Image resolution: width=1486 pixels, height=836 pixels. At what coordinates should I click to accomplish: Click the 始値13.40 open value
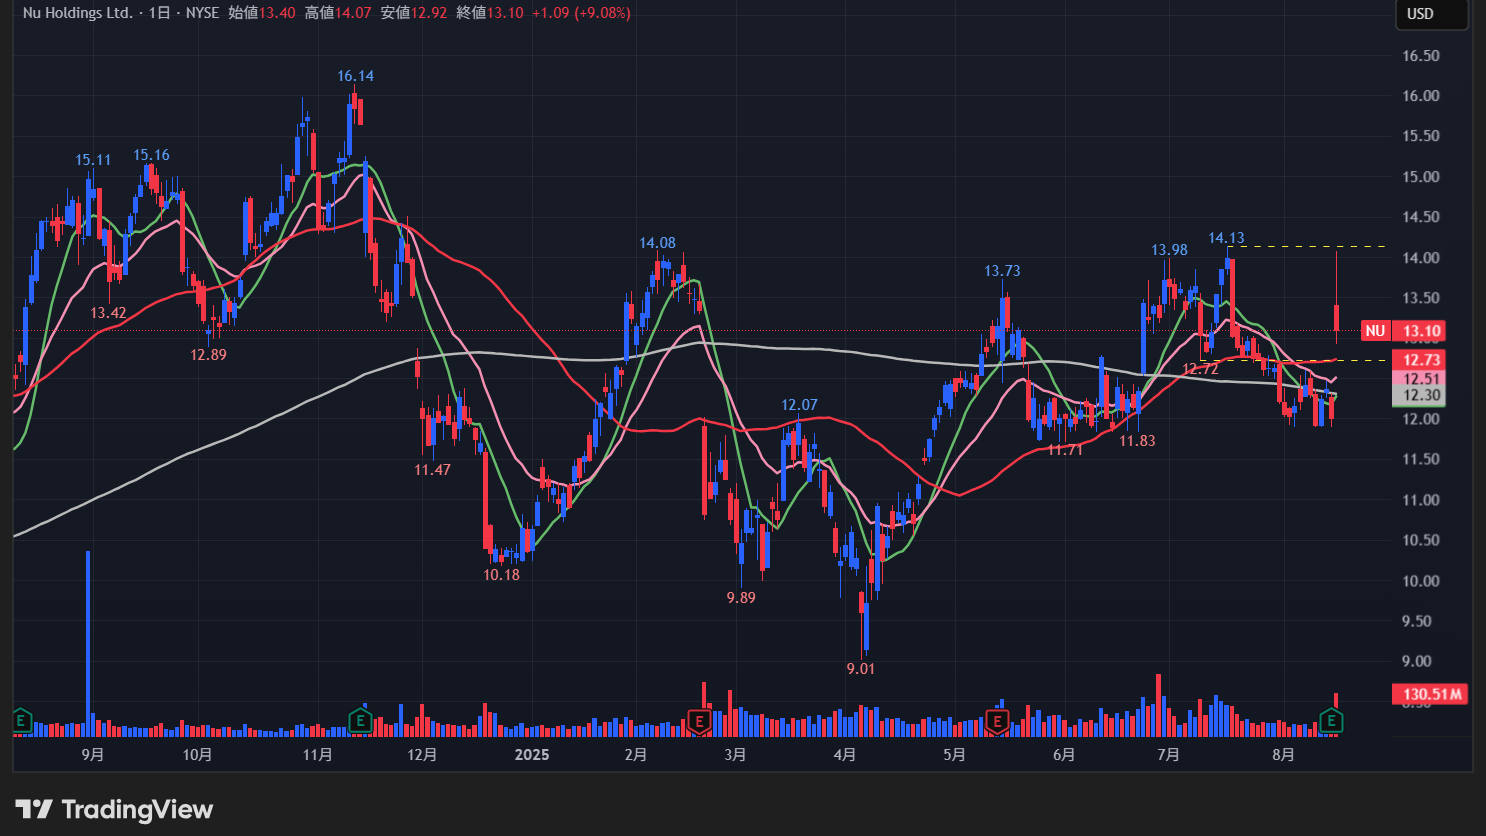[x=262, y=13]
